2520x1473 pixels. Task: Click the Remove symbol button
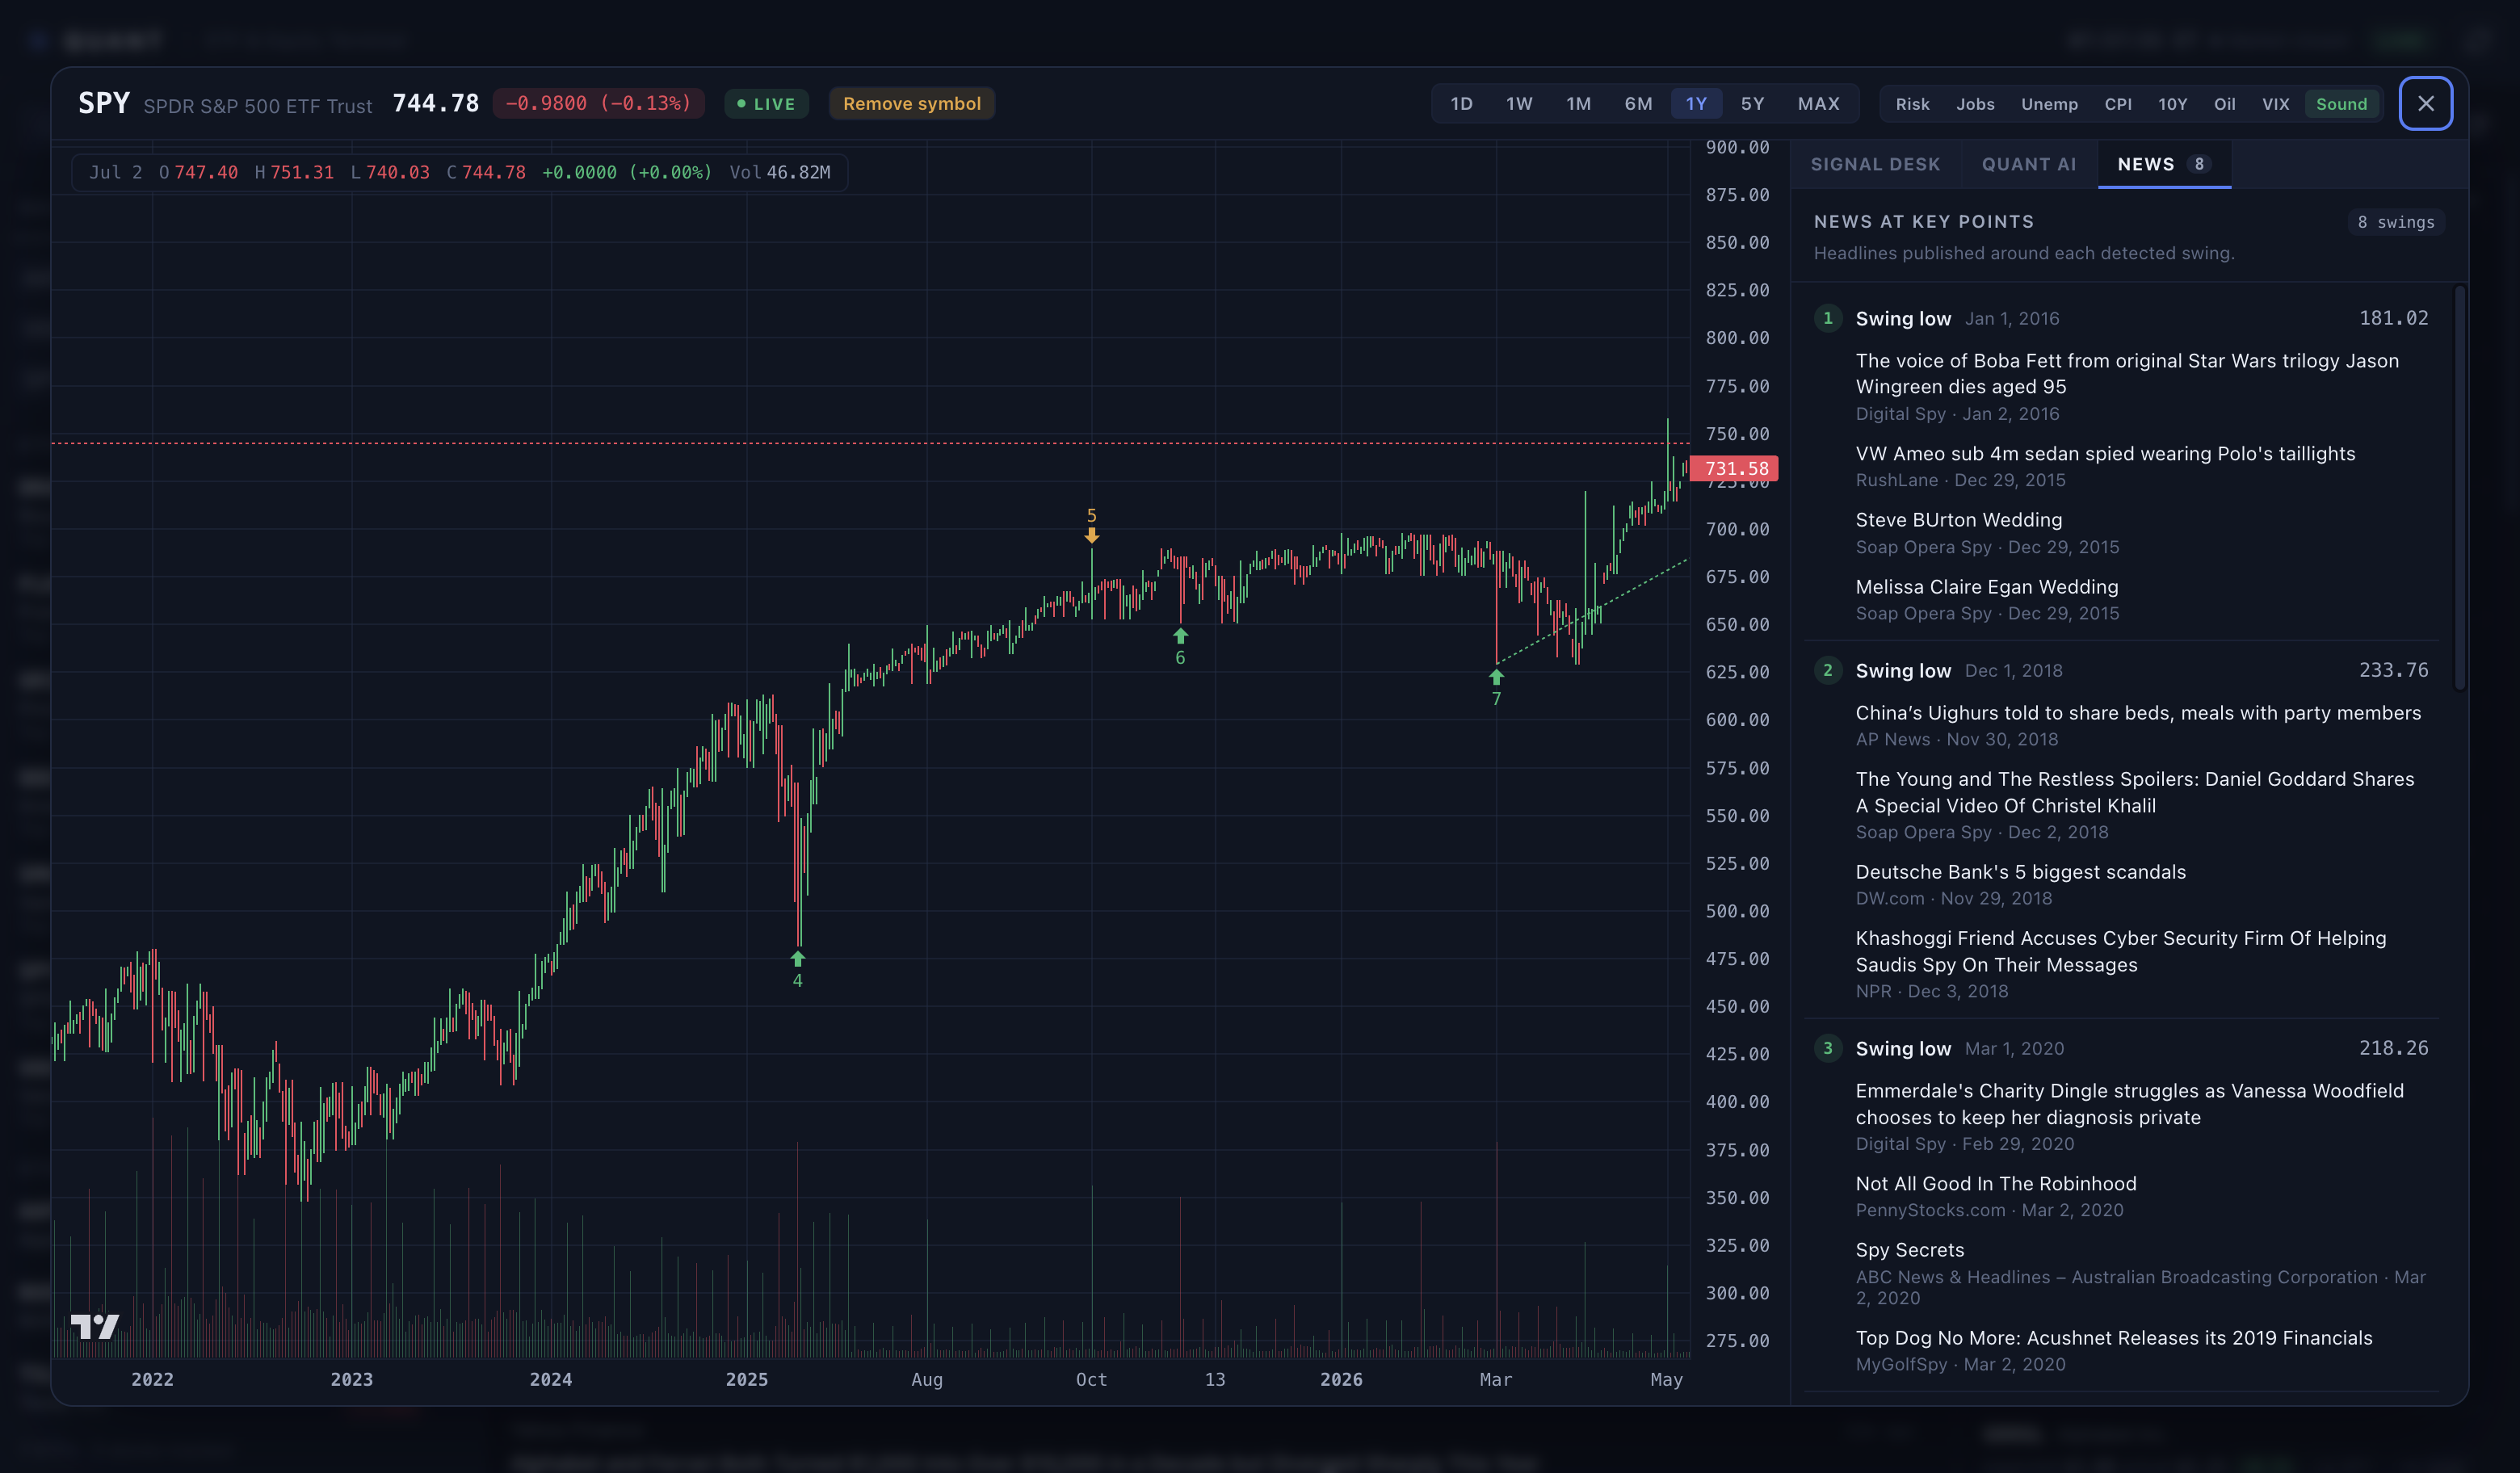point(911,104)
